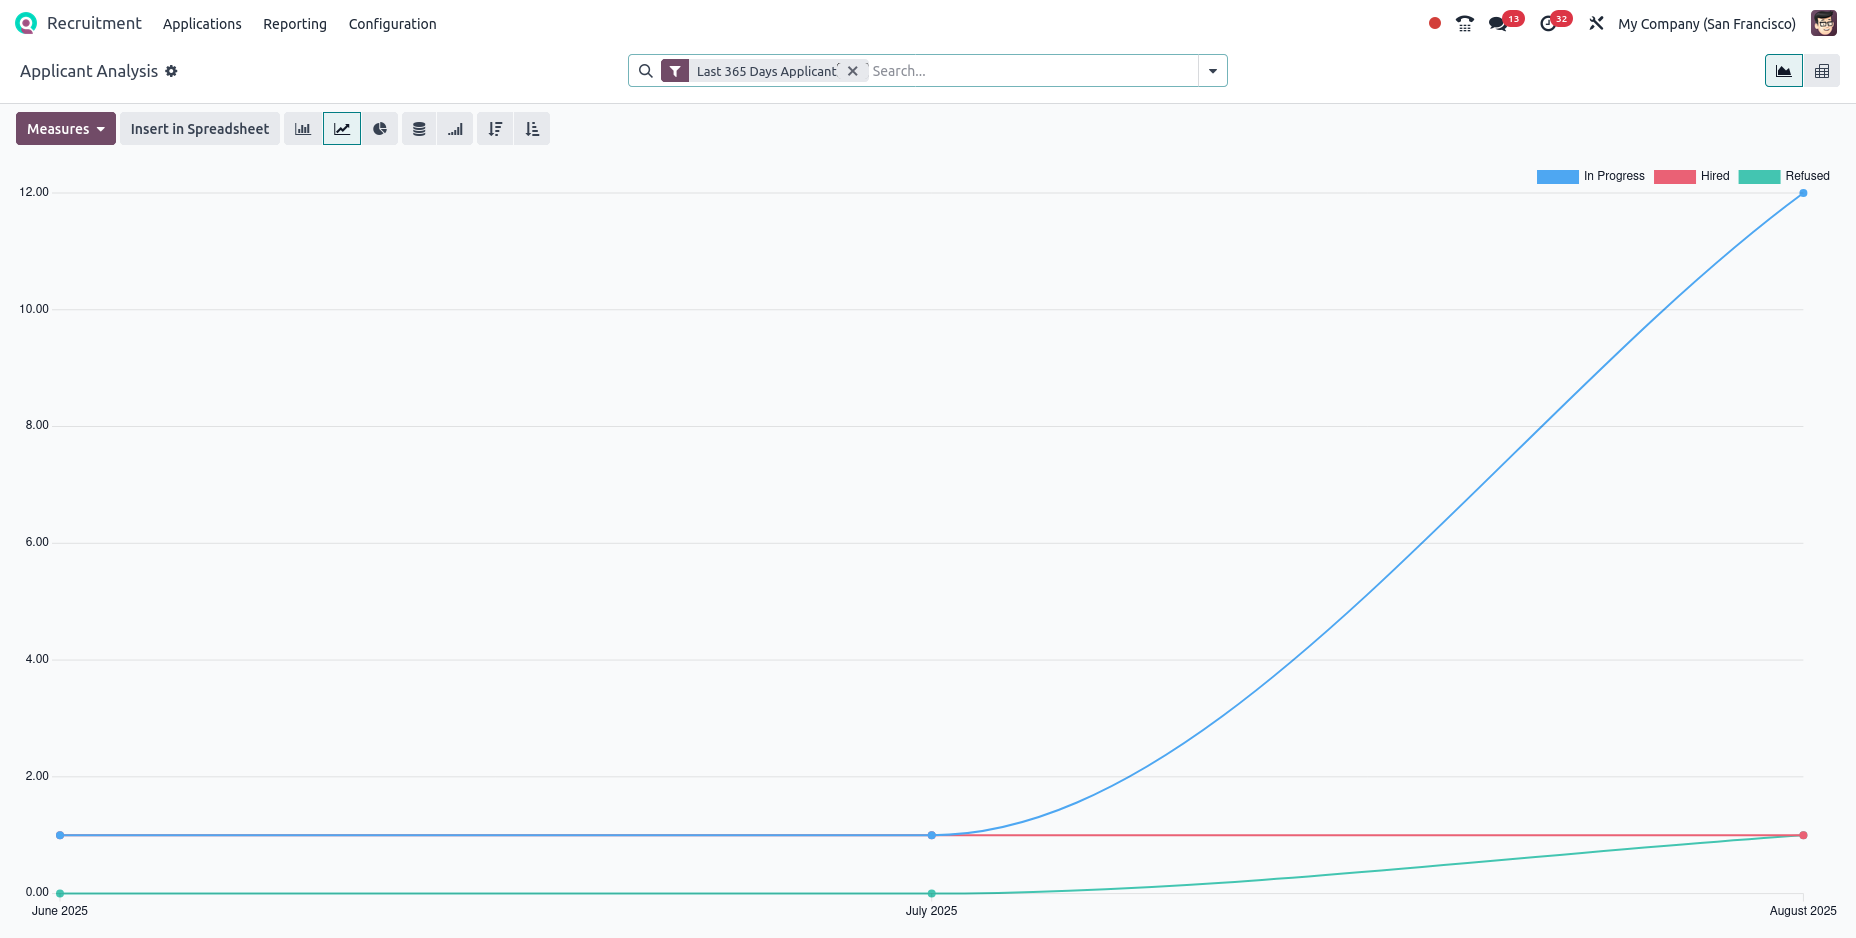Viewport: 1856px width, 938px height.
Task: Sort chart in ascending order
Action: click(x=532, y=129)
